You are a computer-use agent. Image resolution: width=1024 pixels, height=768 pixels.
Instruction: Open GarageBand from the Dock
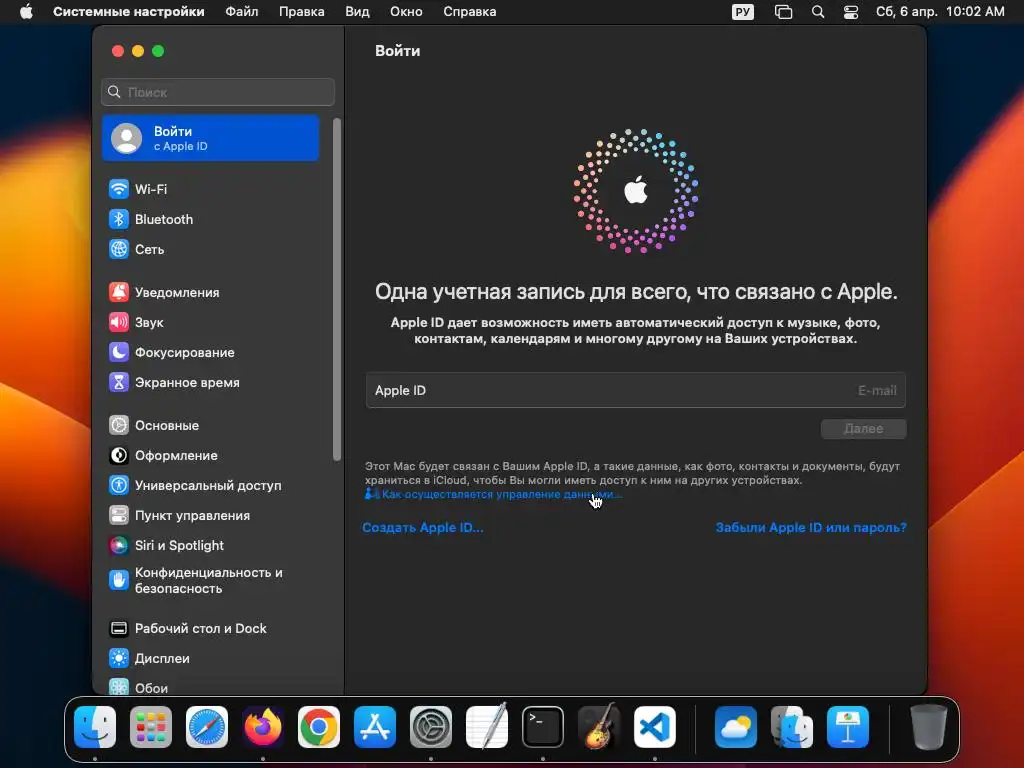click(x=599, y=727)
